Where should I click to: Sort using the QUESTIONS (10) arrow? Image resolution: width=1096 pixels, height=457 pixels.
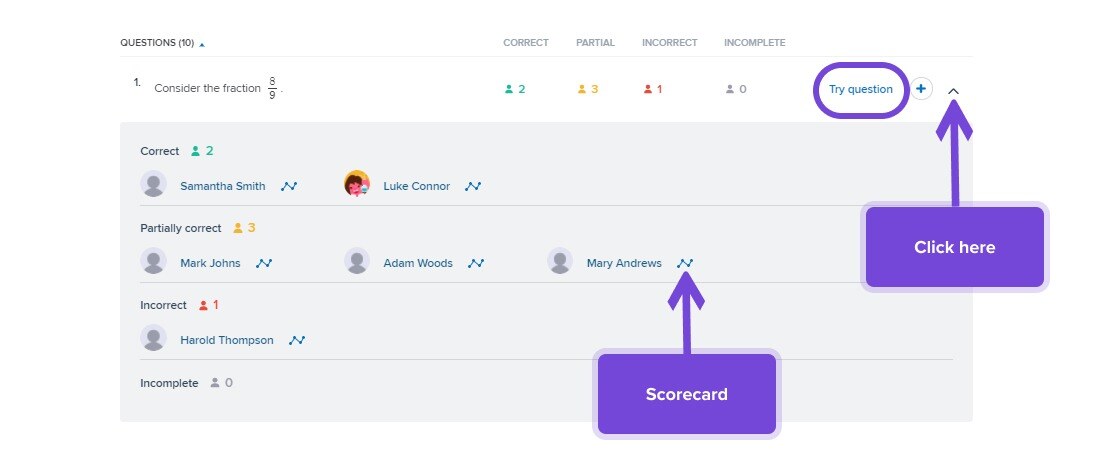(202, 44)
